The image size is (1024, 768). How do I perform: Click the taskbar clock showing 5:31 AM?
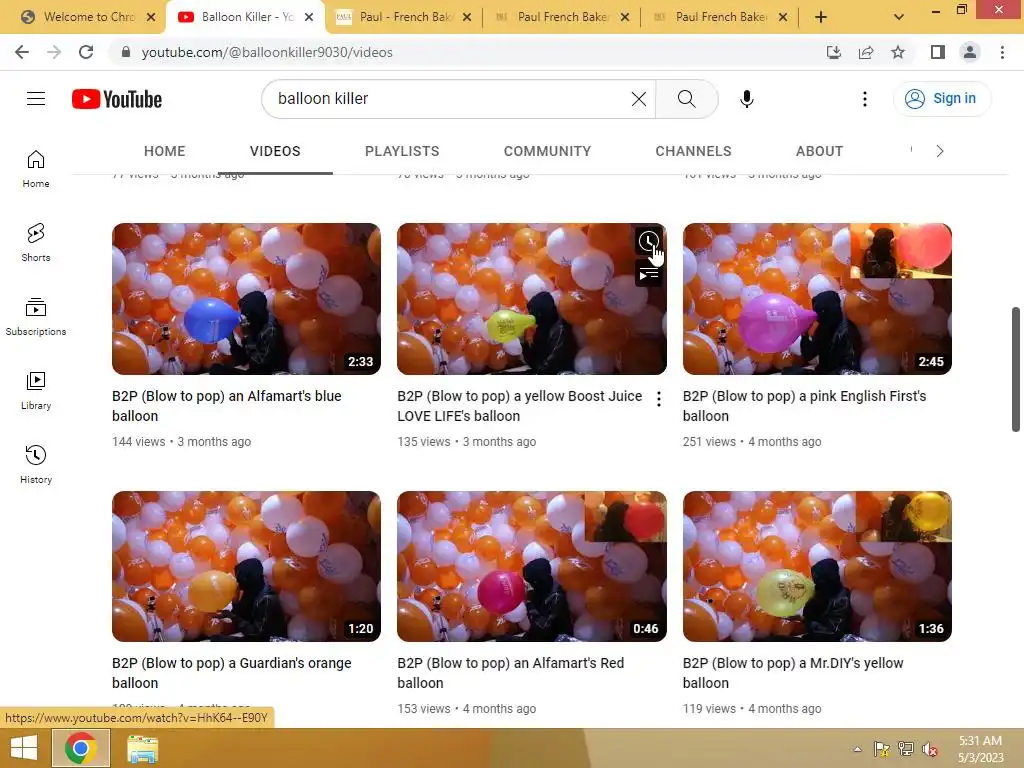click(x=980, y=749)
